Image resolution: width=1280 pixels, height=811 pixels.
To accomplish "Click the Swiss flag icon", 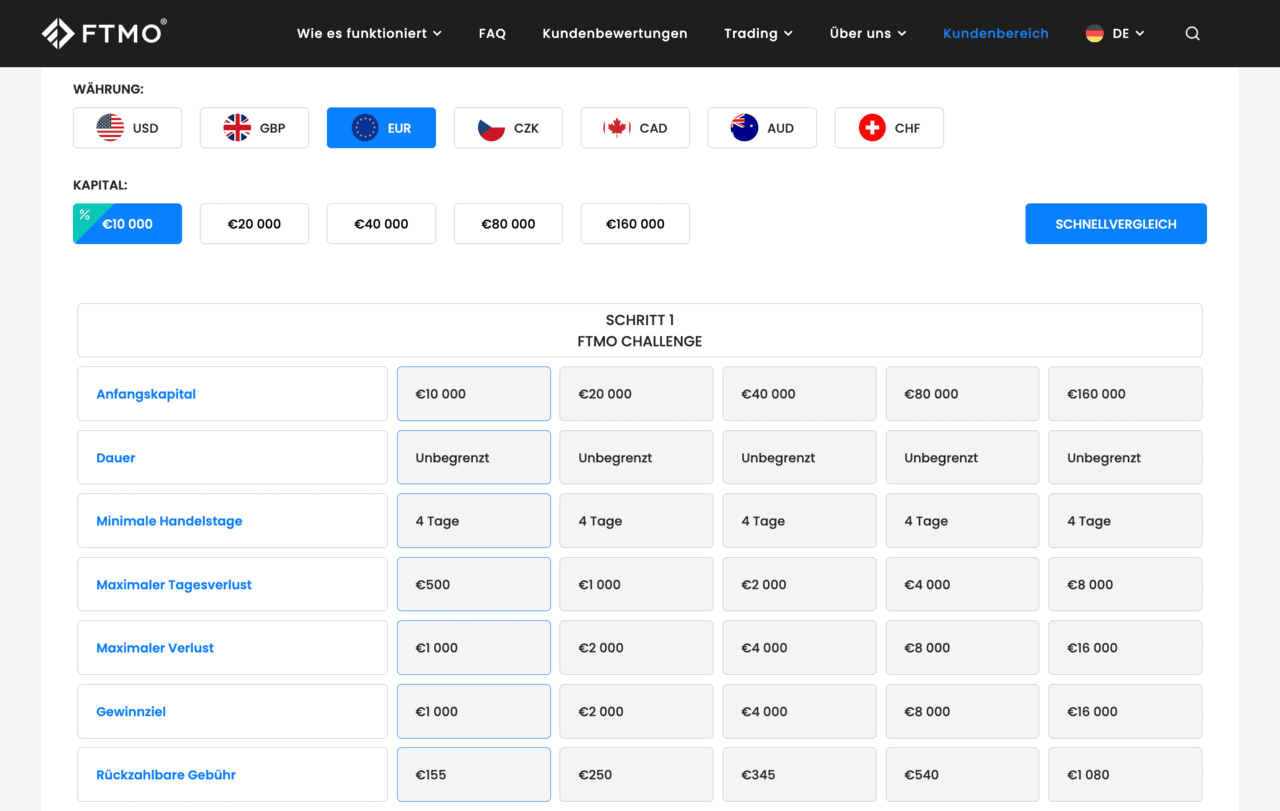I will 872,128.
